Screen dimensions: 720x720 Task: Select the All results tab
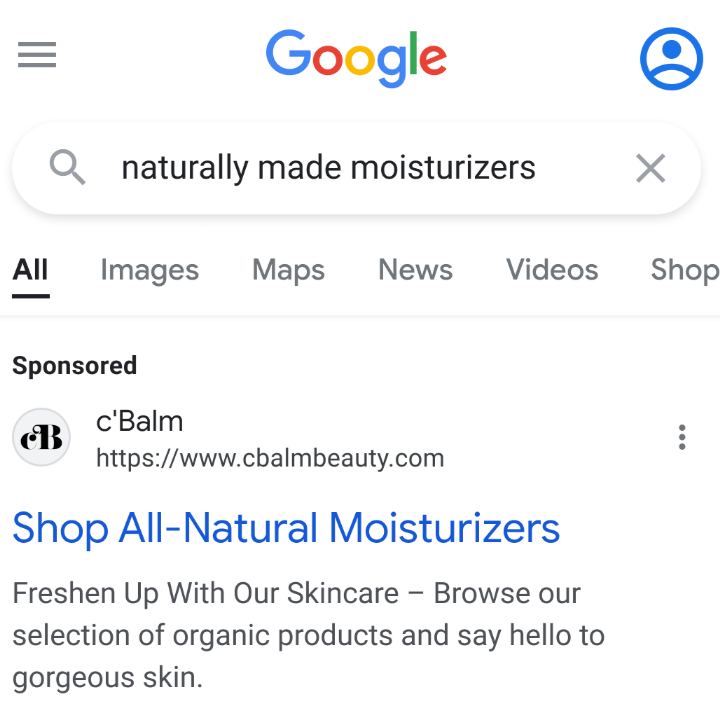[30, 270]
